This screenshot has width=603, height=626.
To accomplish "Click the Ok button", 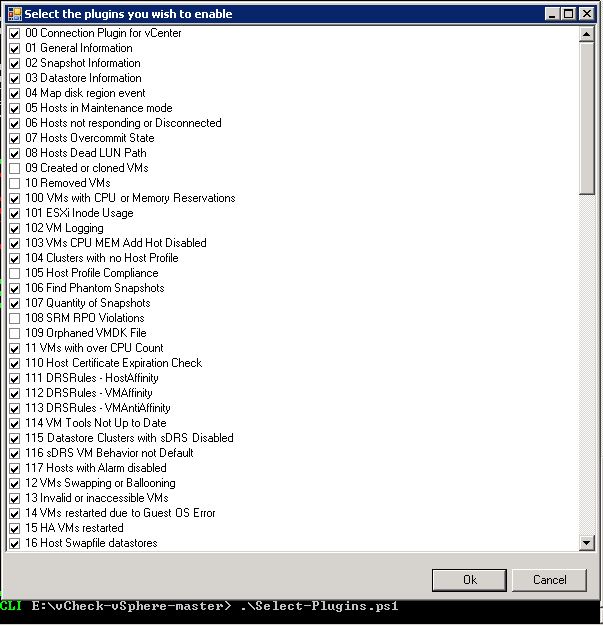I will coord(469,580).
